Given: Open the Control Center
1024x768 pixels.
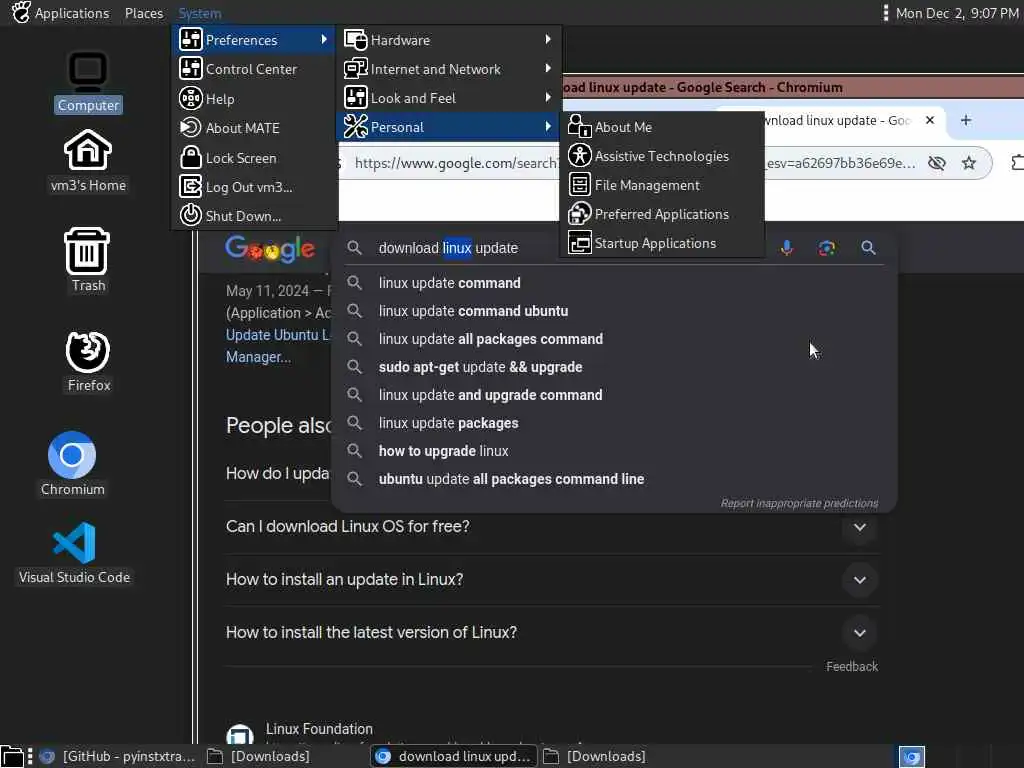Looking at the screenshot, I should coord(253,69).
